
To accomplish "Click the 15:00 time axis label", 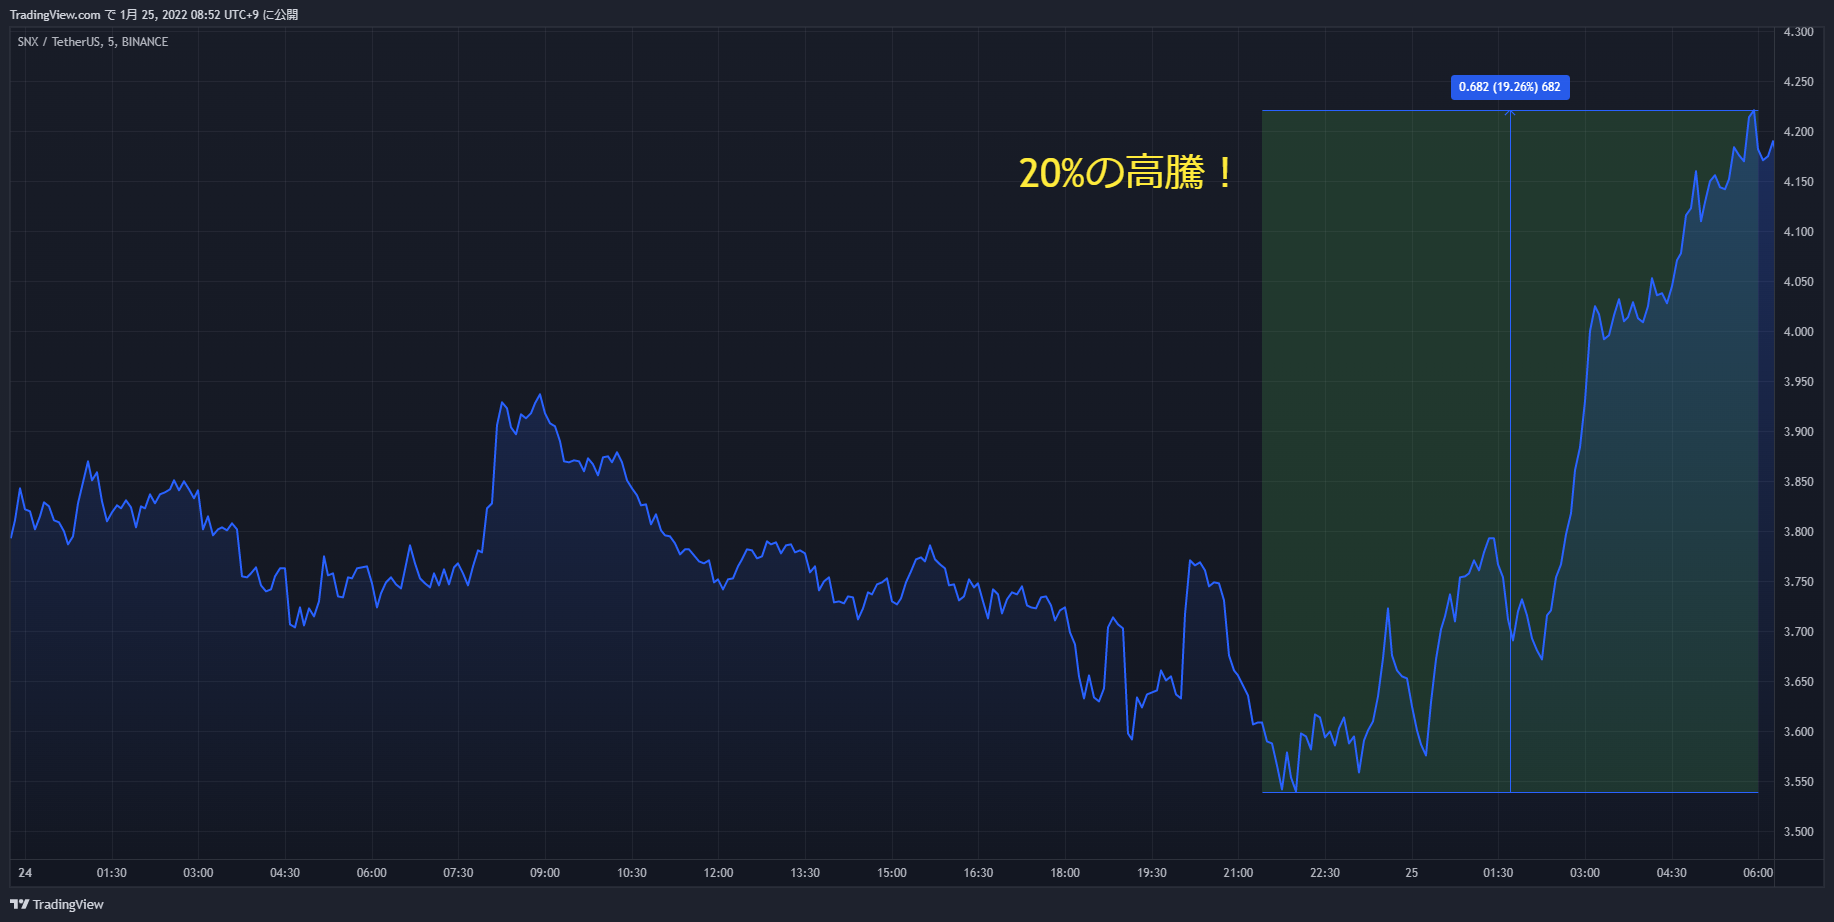I will [x=892, y=873].
